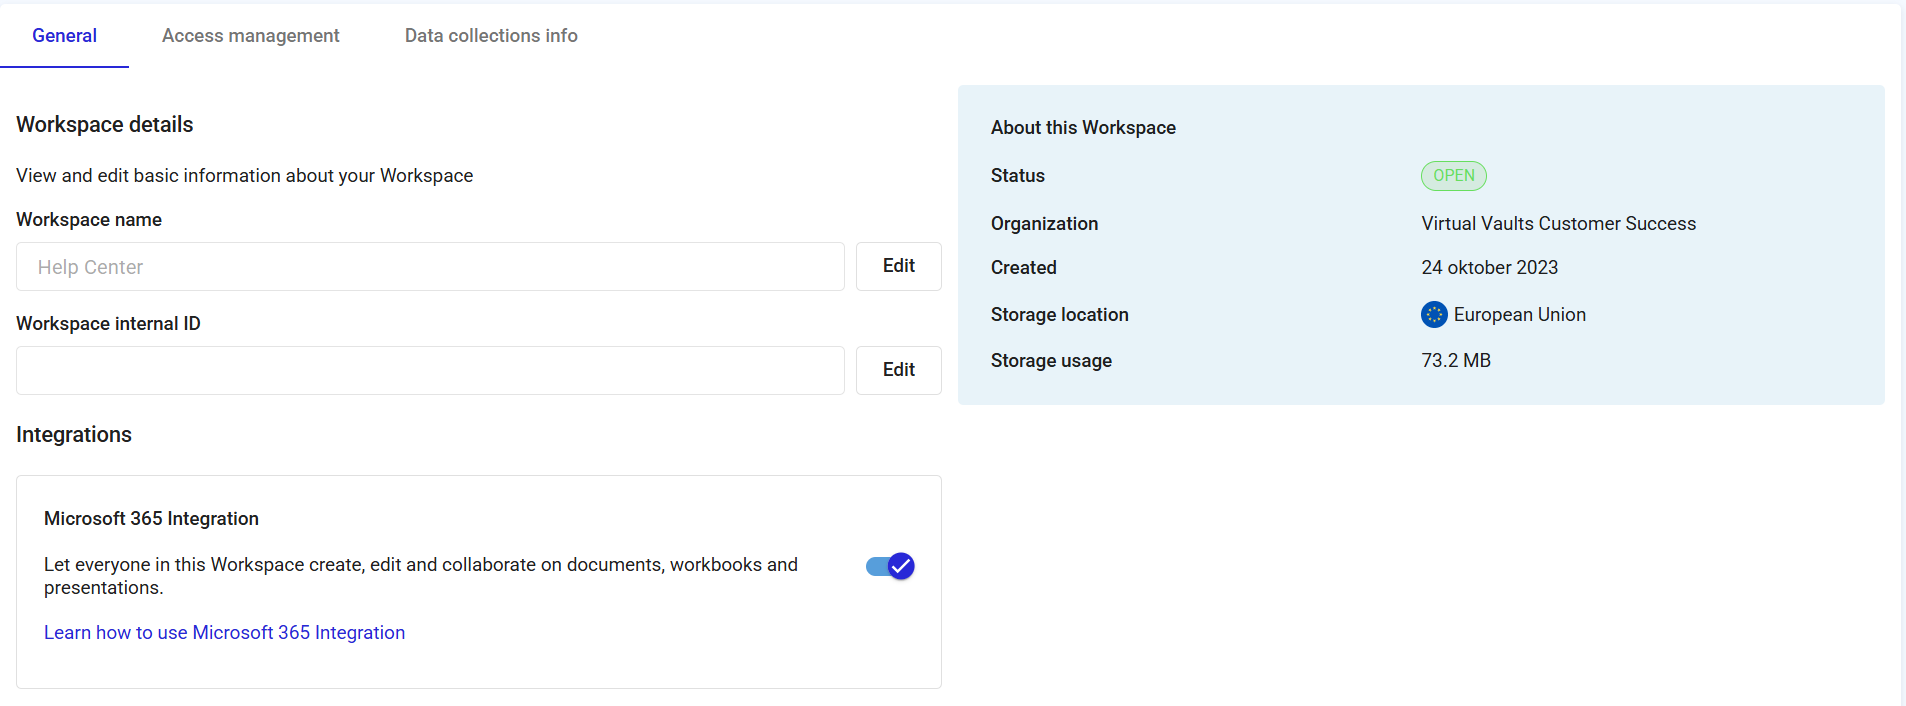Screen dimensions: 1906x706
Task: Click the Workspace details heading
Action: click(105, 125)
